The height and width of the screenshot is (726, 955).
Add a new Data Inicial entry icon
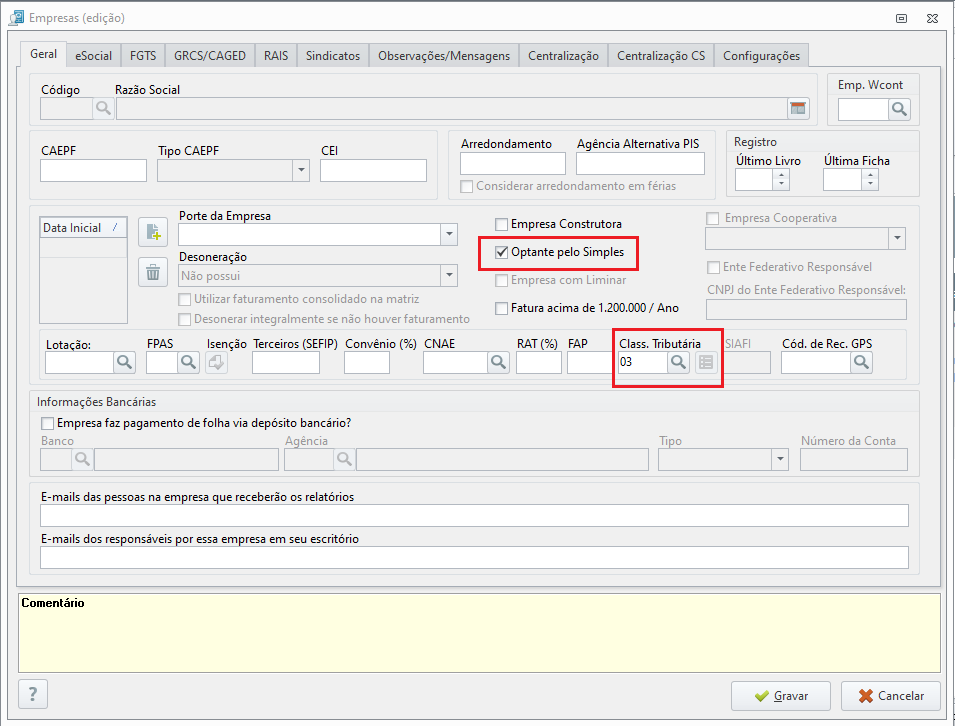(x=153, y=232)
